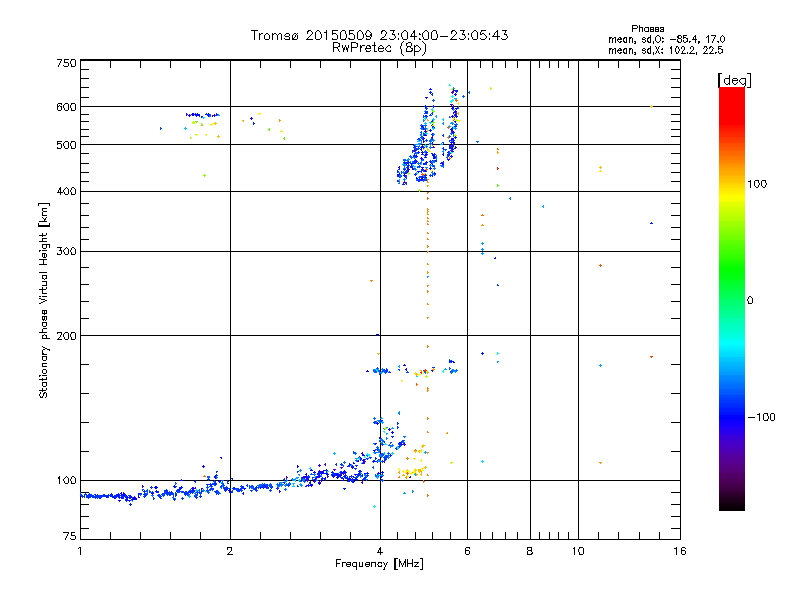
Task: Select the "mean, sd,O: -85.4, 17.0" text
Action: click(666, 39)
